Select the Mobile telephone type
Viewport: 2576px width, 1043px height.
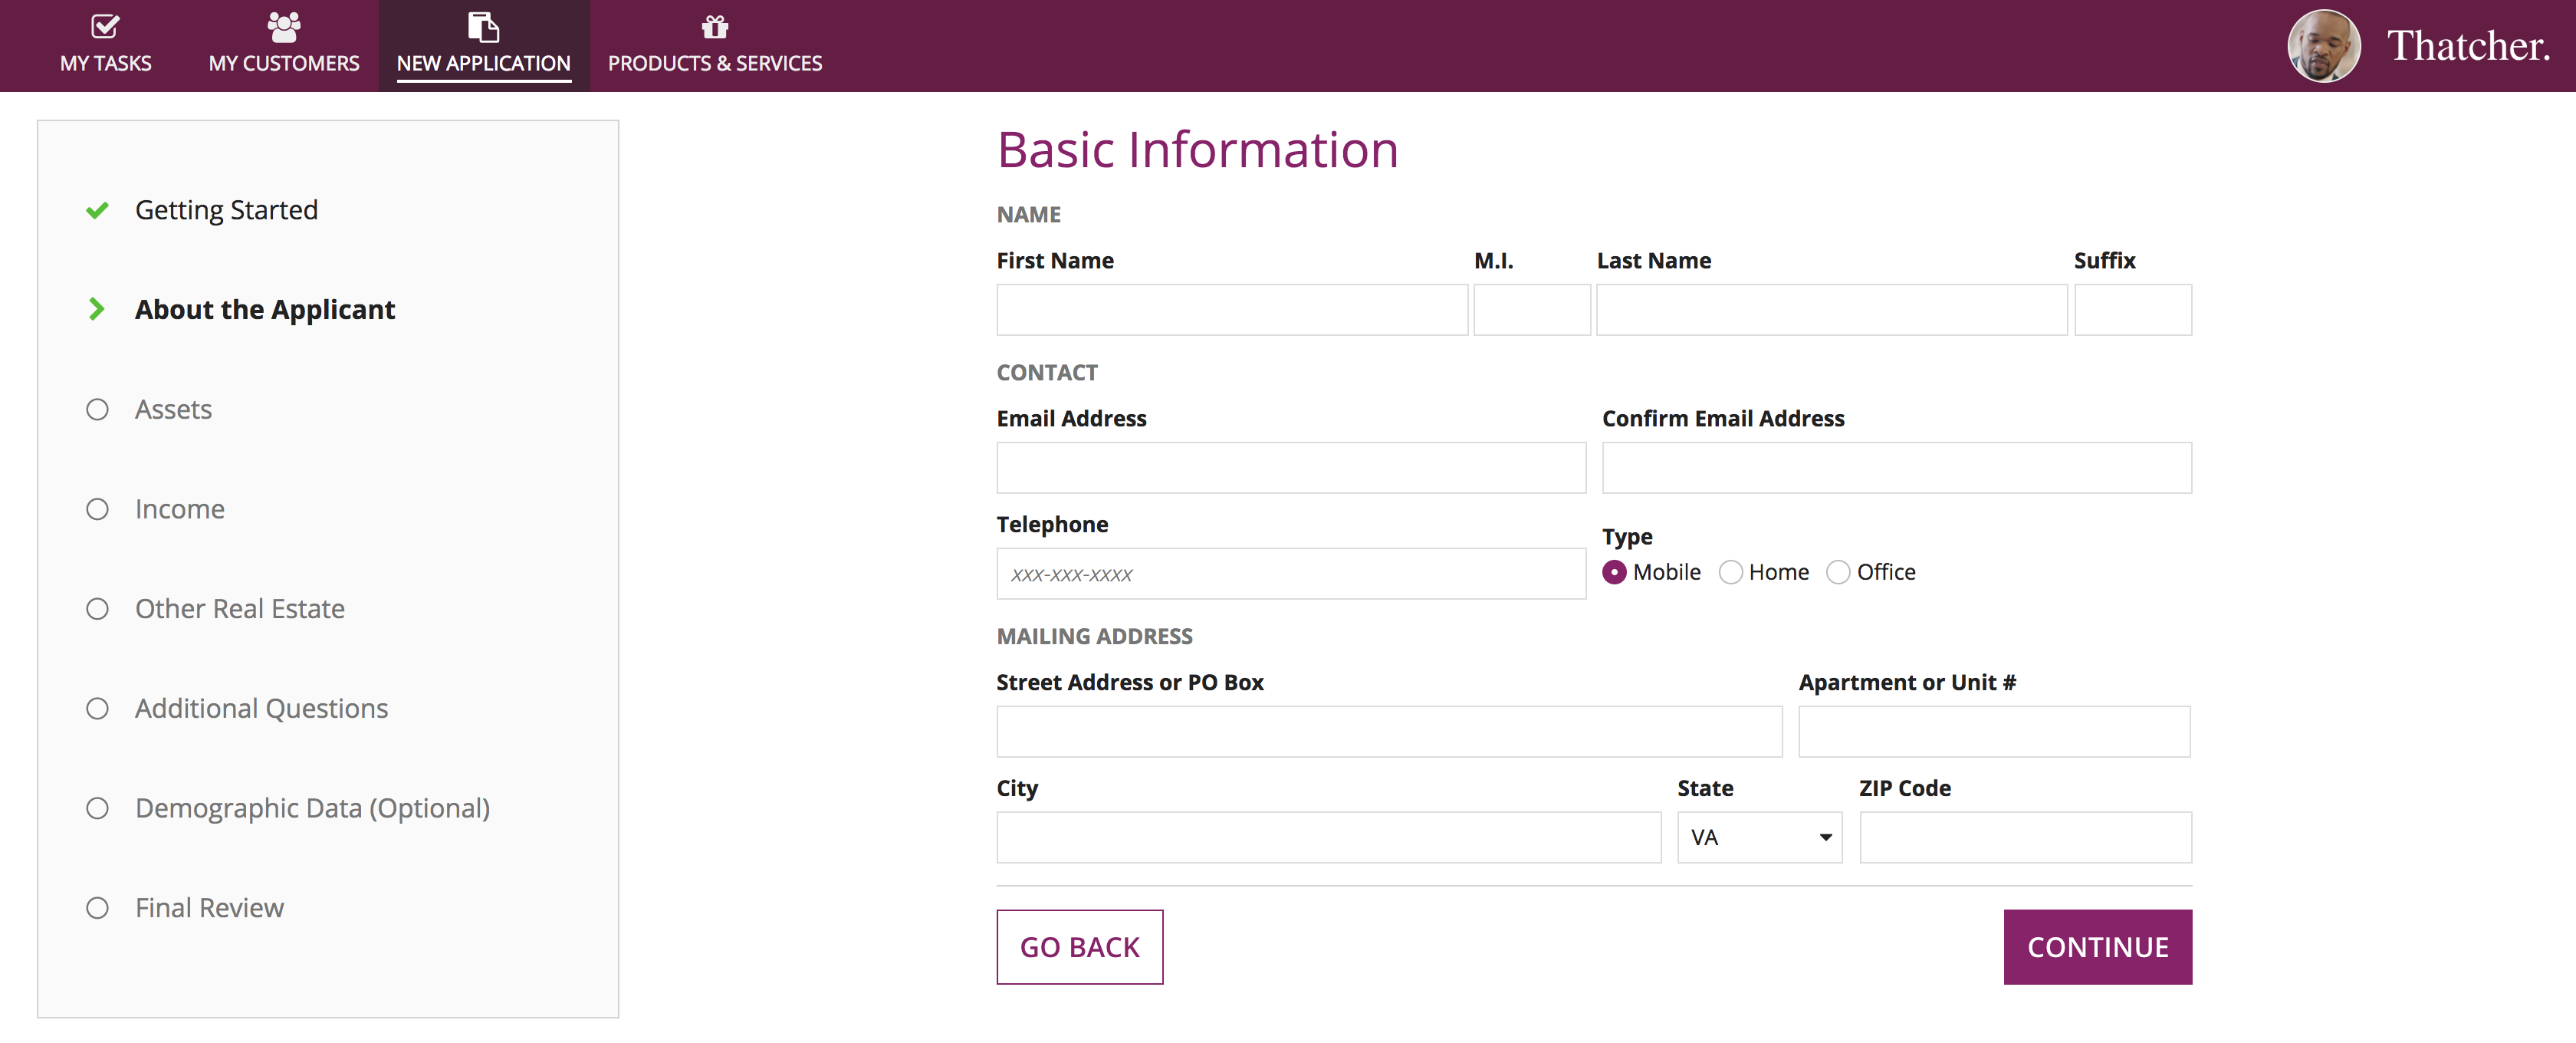pyautogui.click(x=1614, y=572)
